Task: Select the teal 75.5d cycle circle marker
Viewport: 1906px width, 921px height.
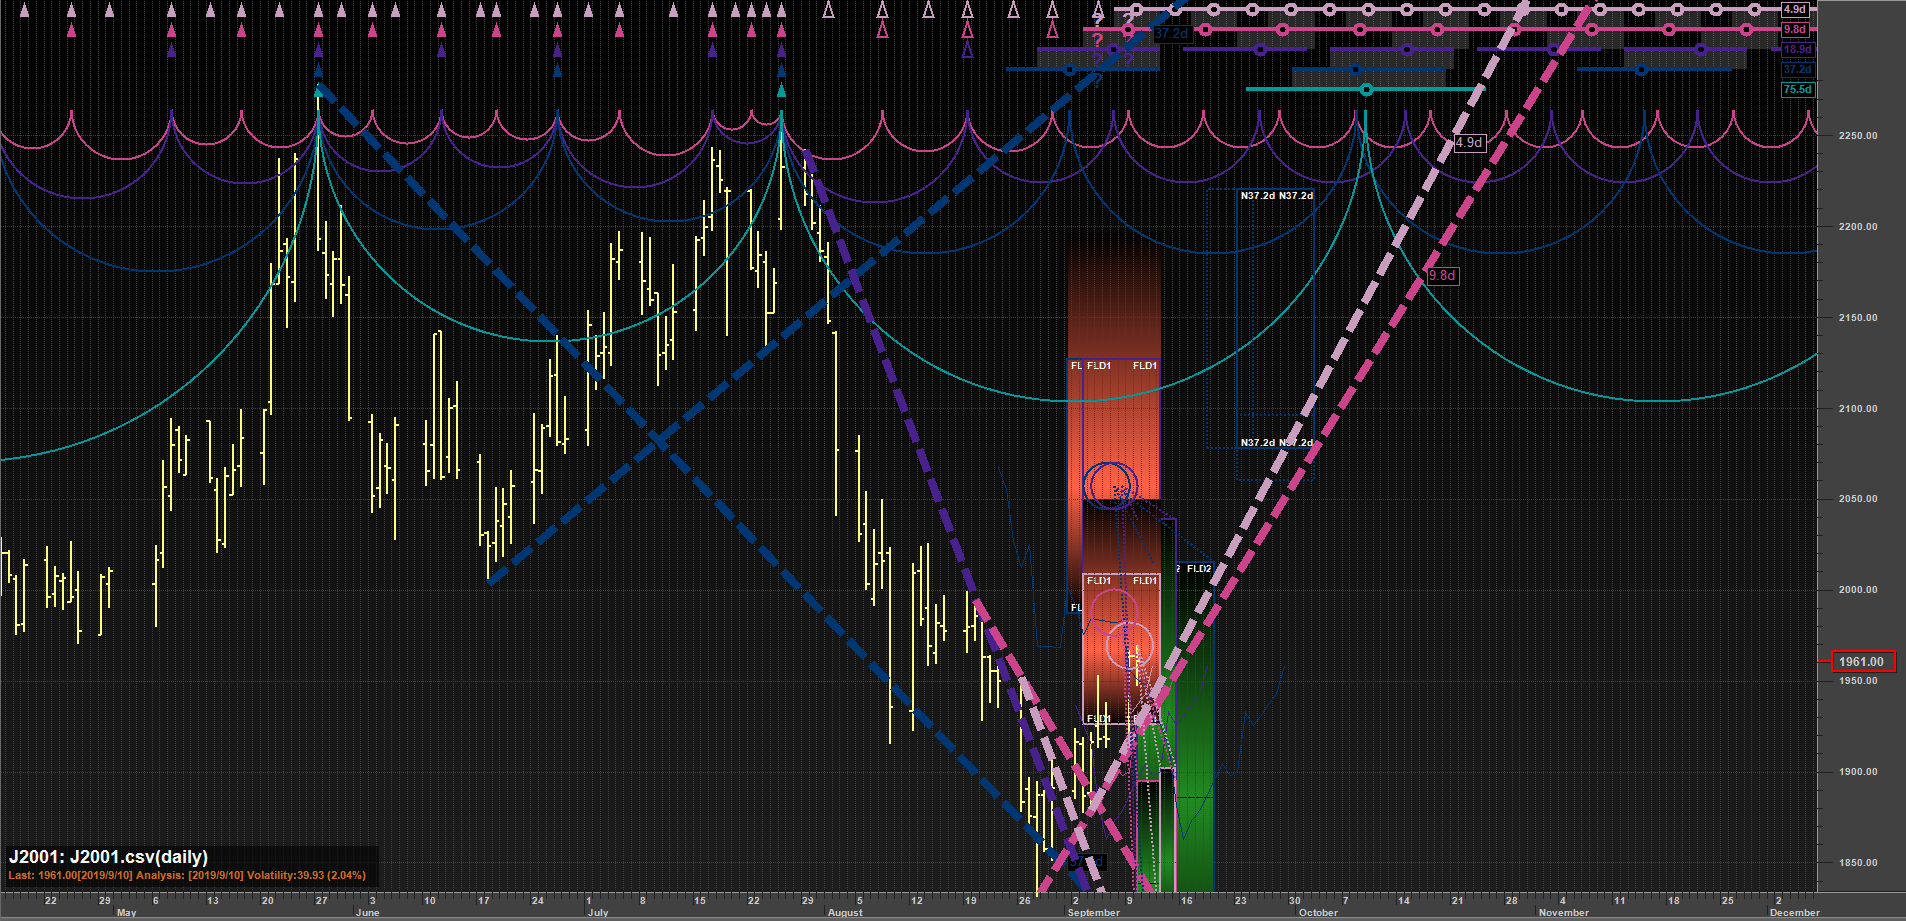Action: [x=1366, y=90]
